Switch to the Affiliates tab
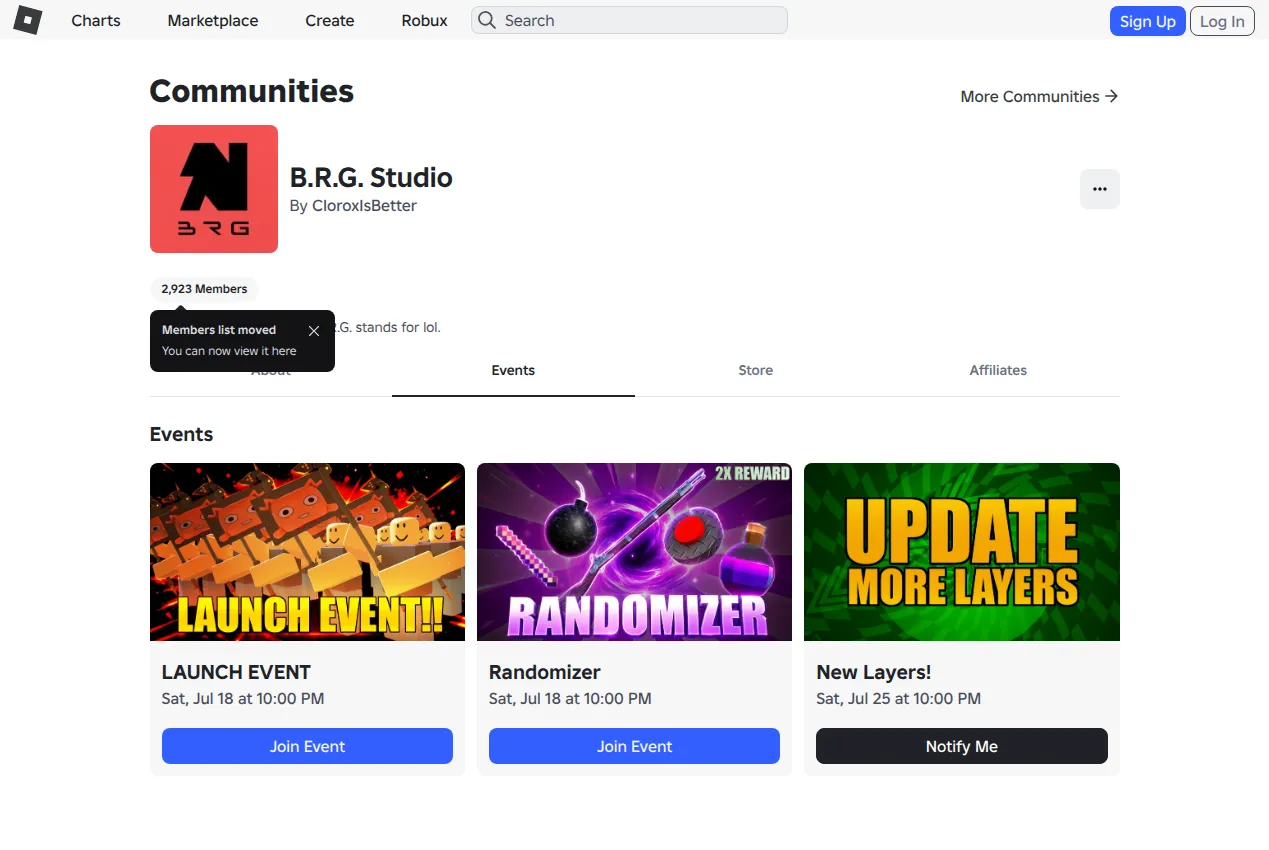The height and width of the screenshot is (850, 1269). [998, 370]
